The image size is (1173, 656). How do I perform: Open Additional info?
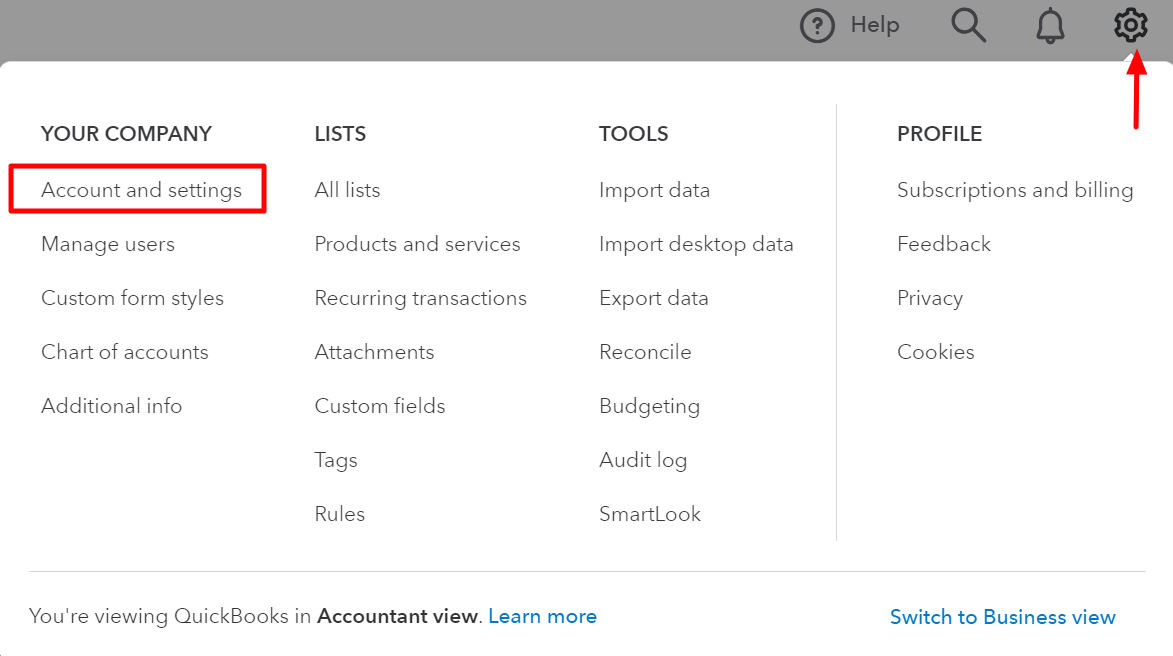[x=111, y=405]
